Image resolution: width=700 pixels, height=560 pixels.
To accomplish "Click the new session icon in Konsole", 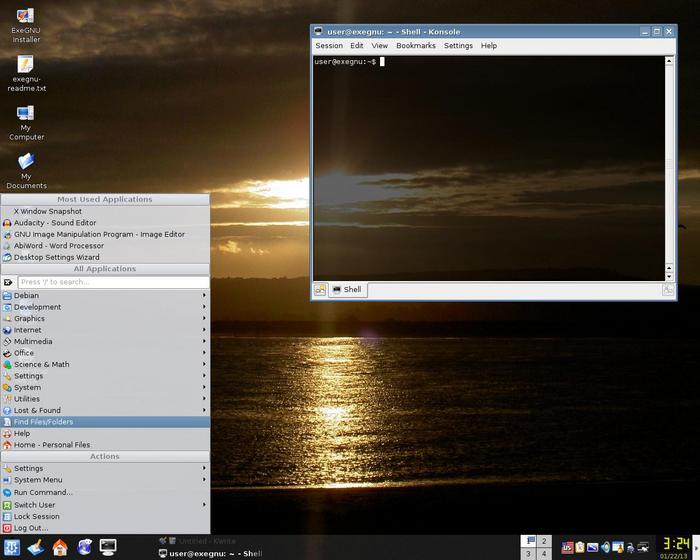I will (321, 290).
